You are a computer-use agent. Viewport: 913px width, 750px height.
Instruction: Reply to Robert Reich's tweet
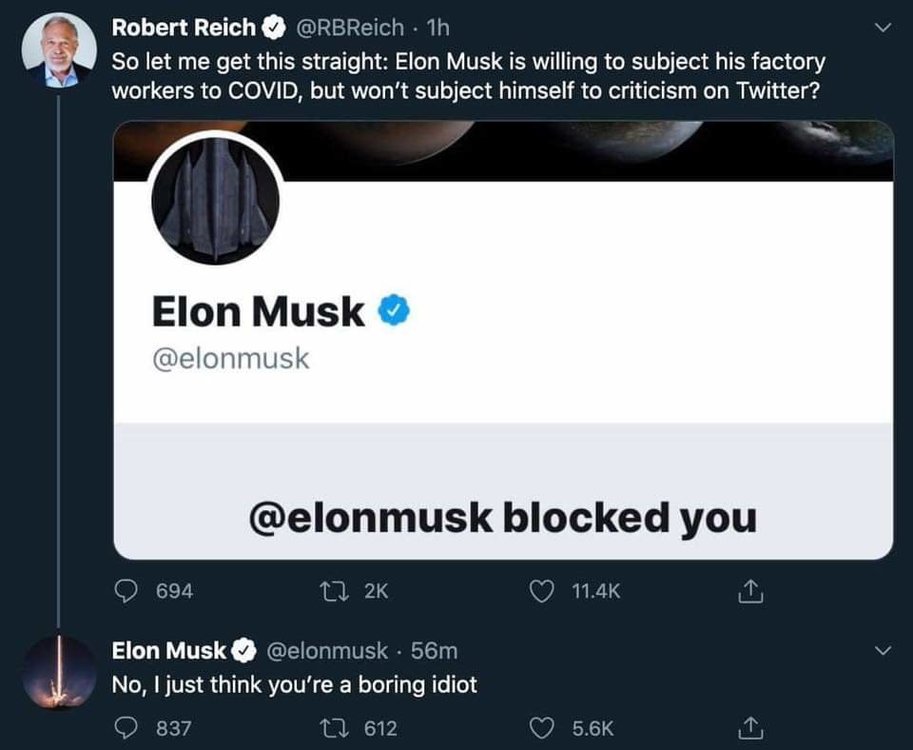pos(126,591)
